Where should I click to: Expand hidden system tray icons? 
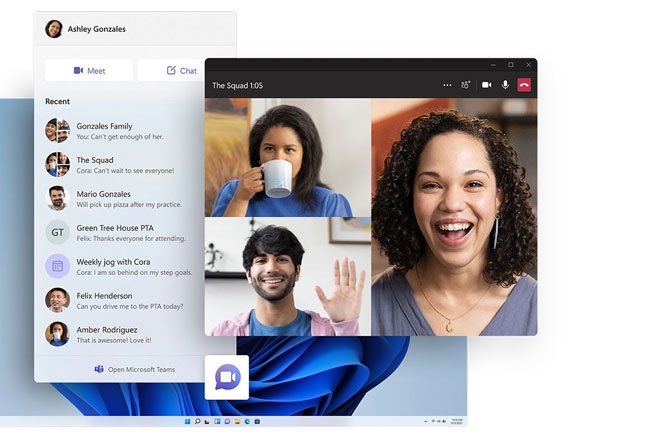(426, 421)
